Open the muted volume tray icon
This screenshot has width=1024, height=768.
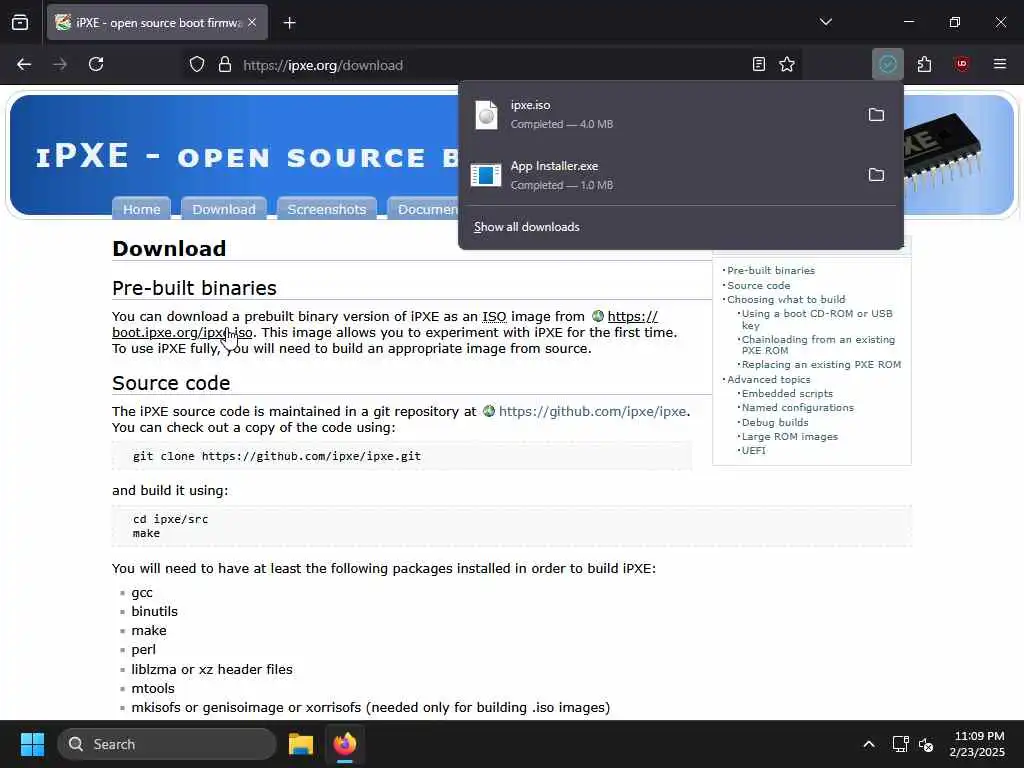coord(926,744)
